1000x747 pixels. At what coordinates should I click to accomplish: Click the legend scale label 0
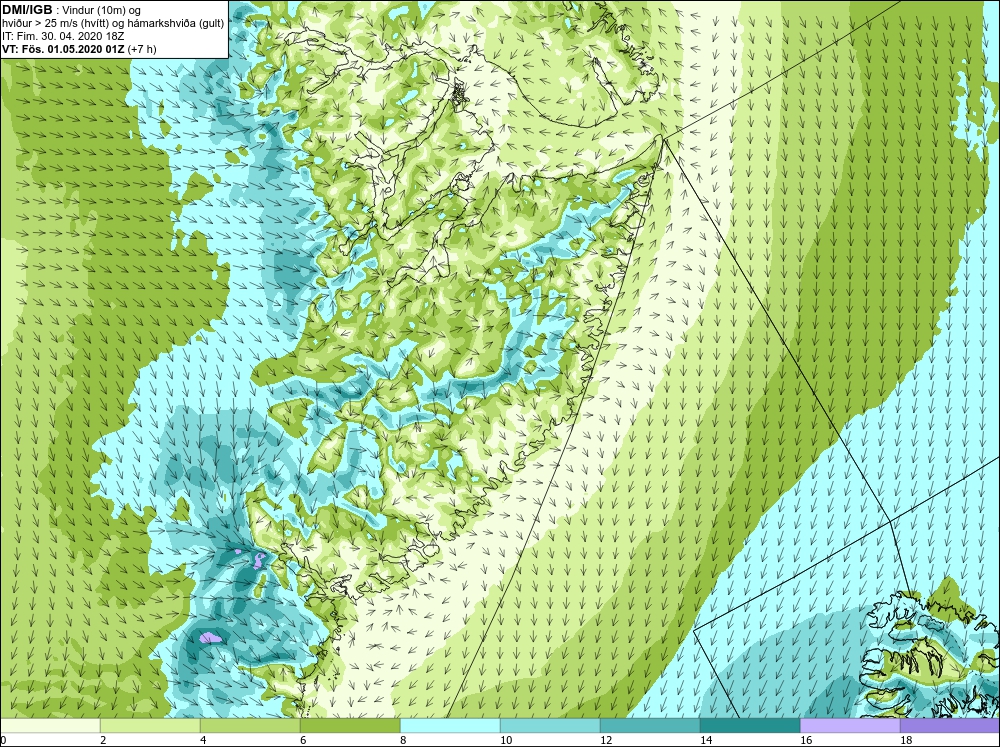click(x=4, y=740)
